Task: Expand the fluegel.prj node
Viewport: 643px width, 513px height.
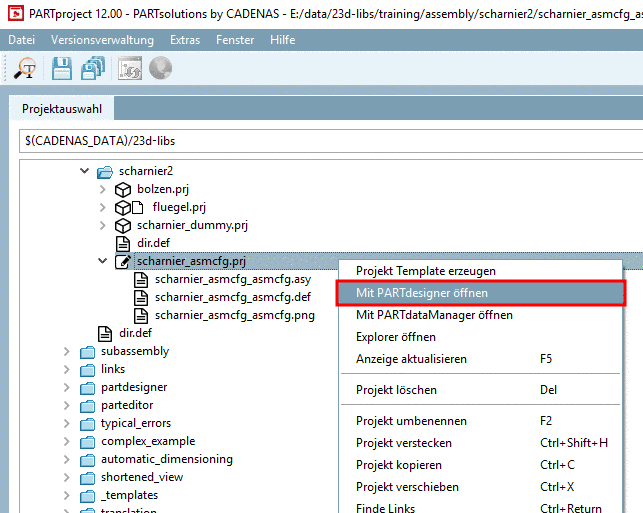Action: coord(103,207)
